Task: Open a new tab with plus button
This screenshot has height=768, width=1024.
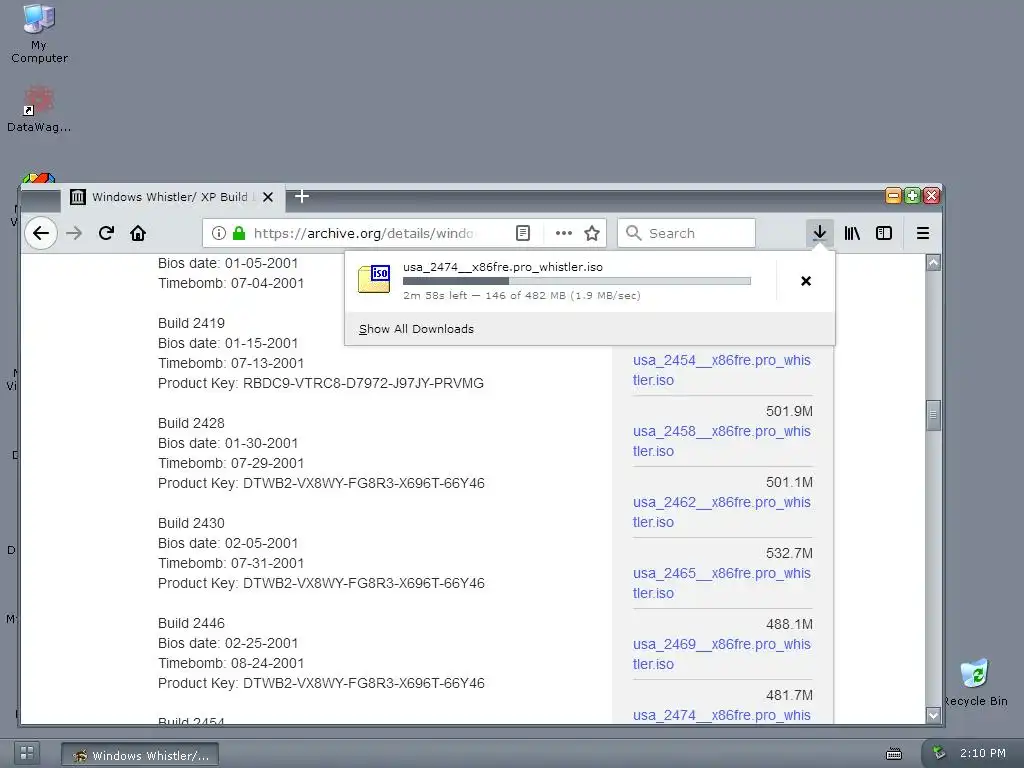Action: coord(302,196)
